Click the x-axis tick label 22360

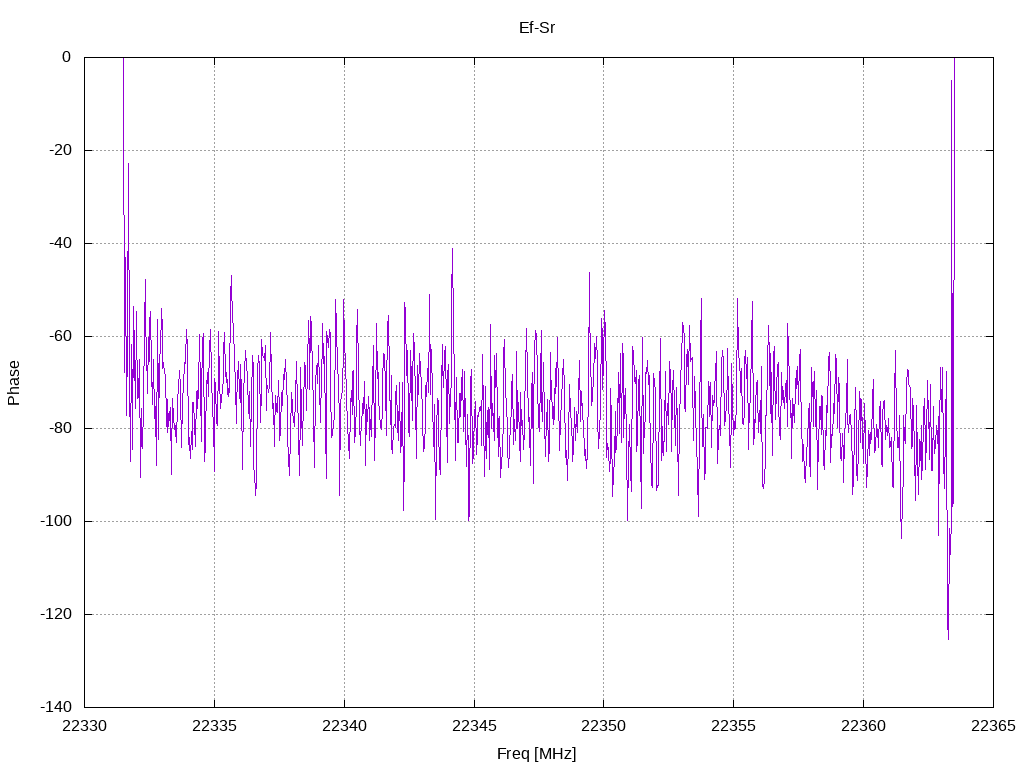tap(863, 726)
